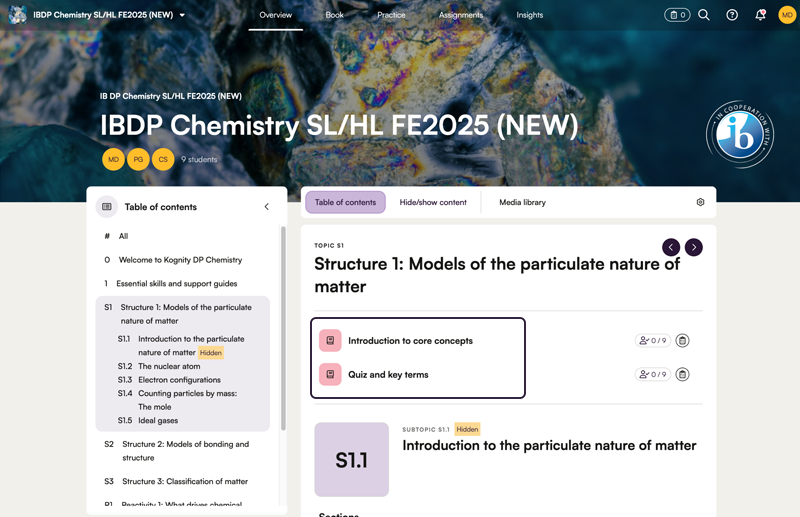The image size is (800, 517).
Task: Go to previous topic arrow
Action: 671,247
